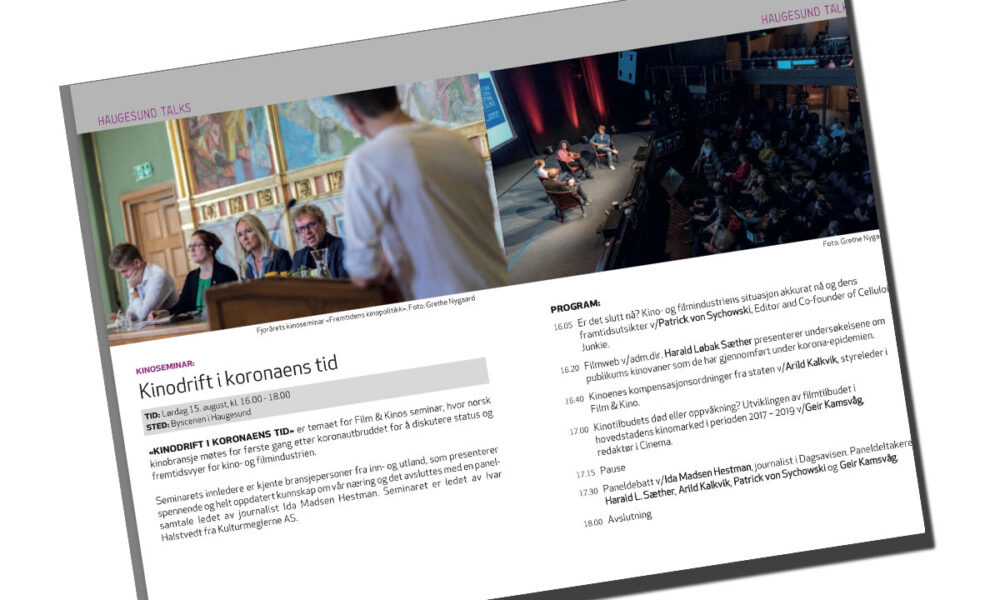Click the 'Halstvedt fra Kulturmeglerne AS' line
This screenshot has height=600, width=1000.
(228, 528)
